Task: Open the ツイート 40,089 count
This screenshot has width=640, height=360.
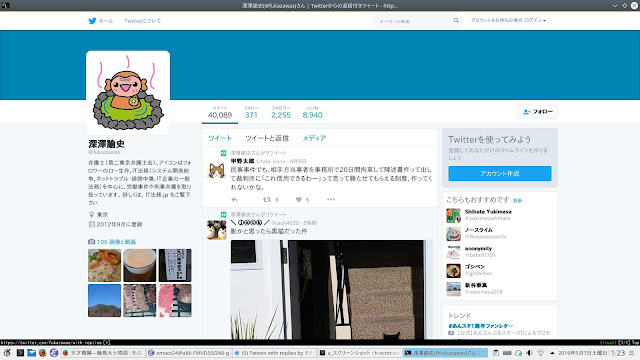Action: coord(220,113)
